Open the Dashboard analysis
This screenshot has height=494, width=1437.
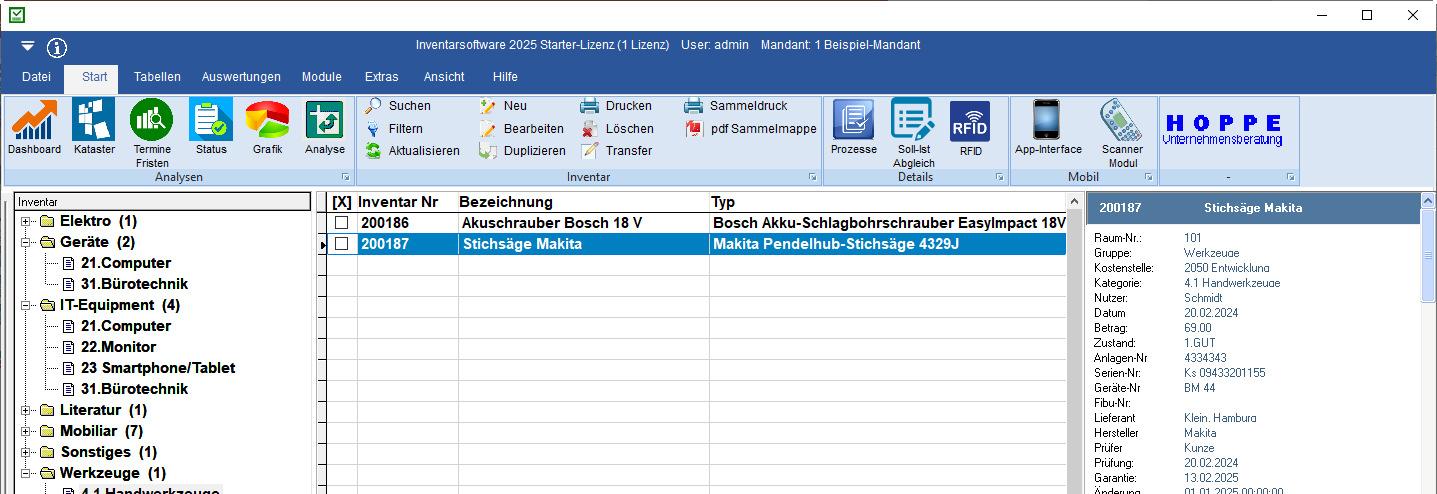[34, 127]
